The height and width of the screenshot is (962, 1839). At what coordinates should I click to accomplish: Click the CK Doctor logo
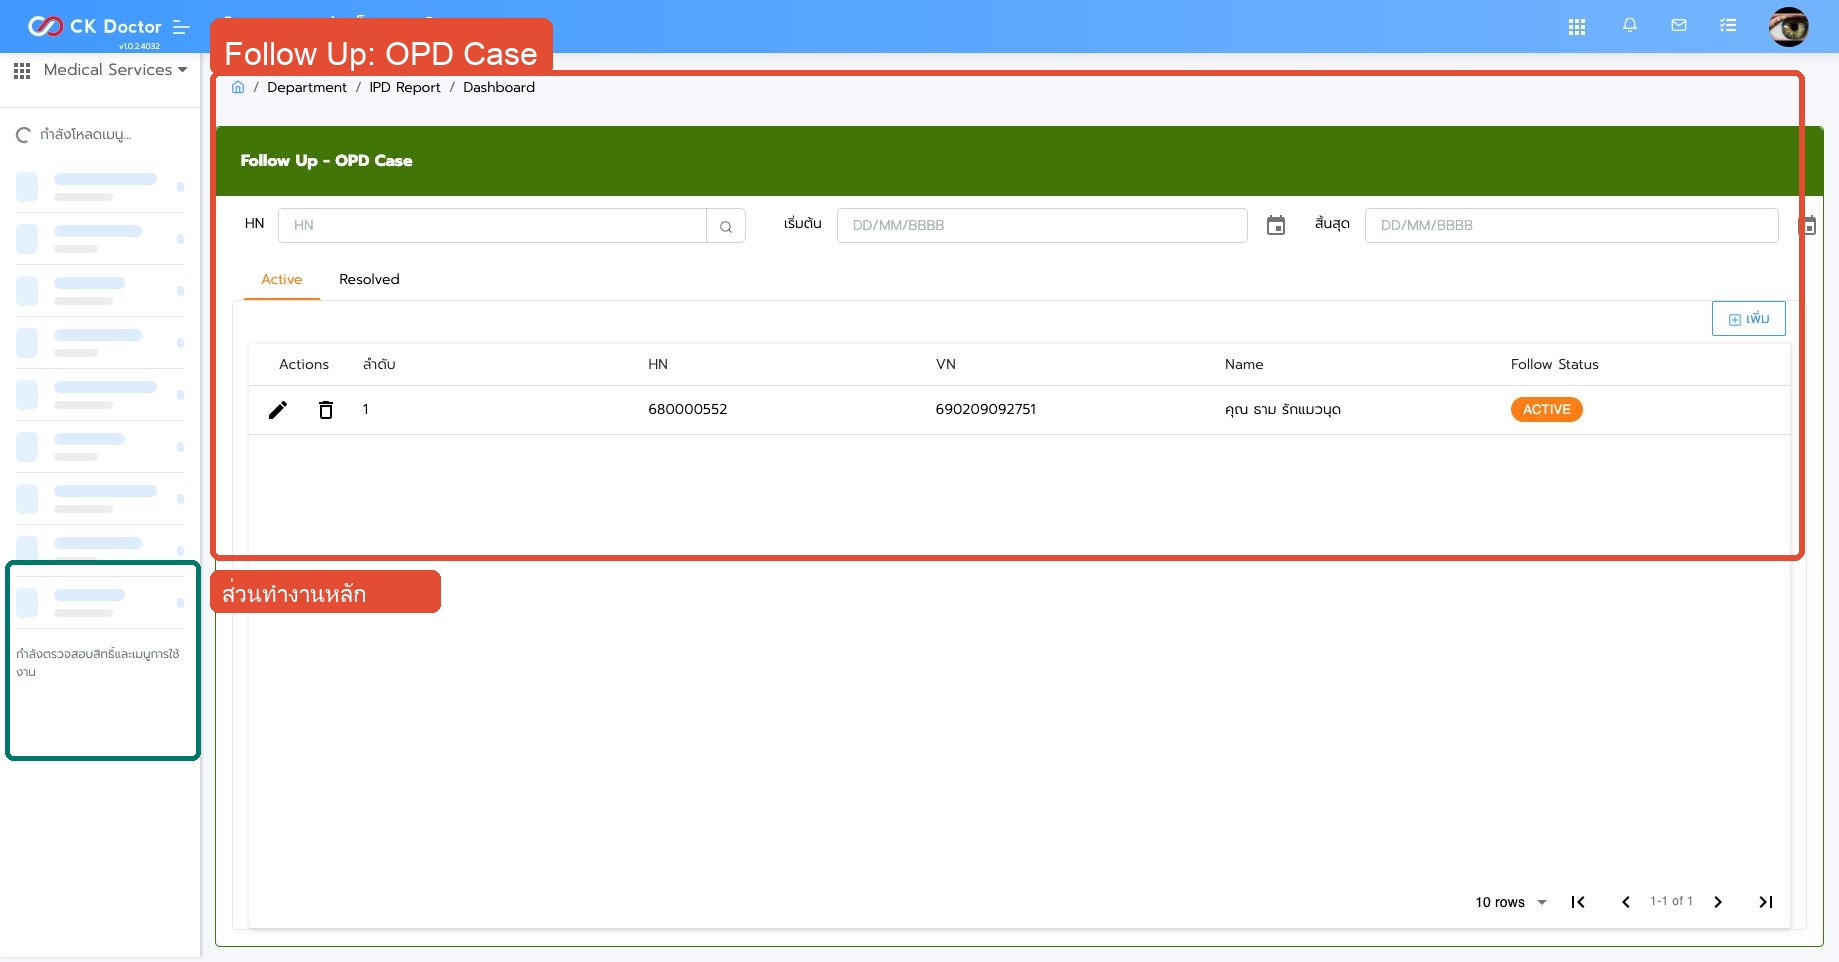94,26
